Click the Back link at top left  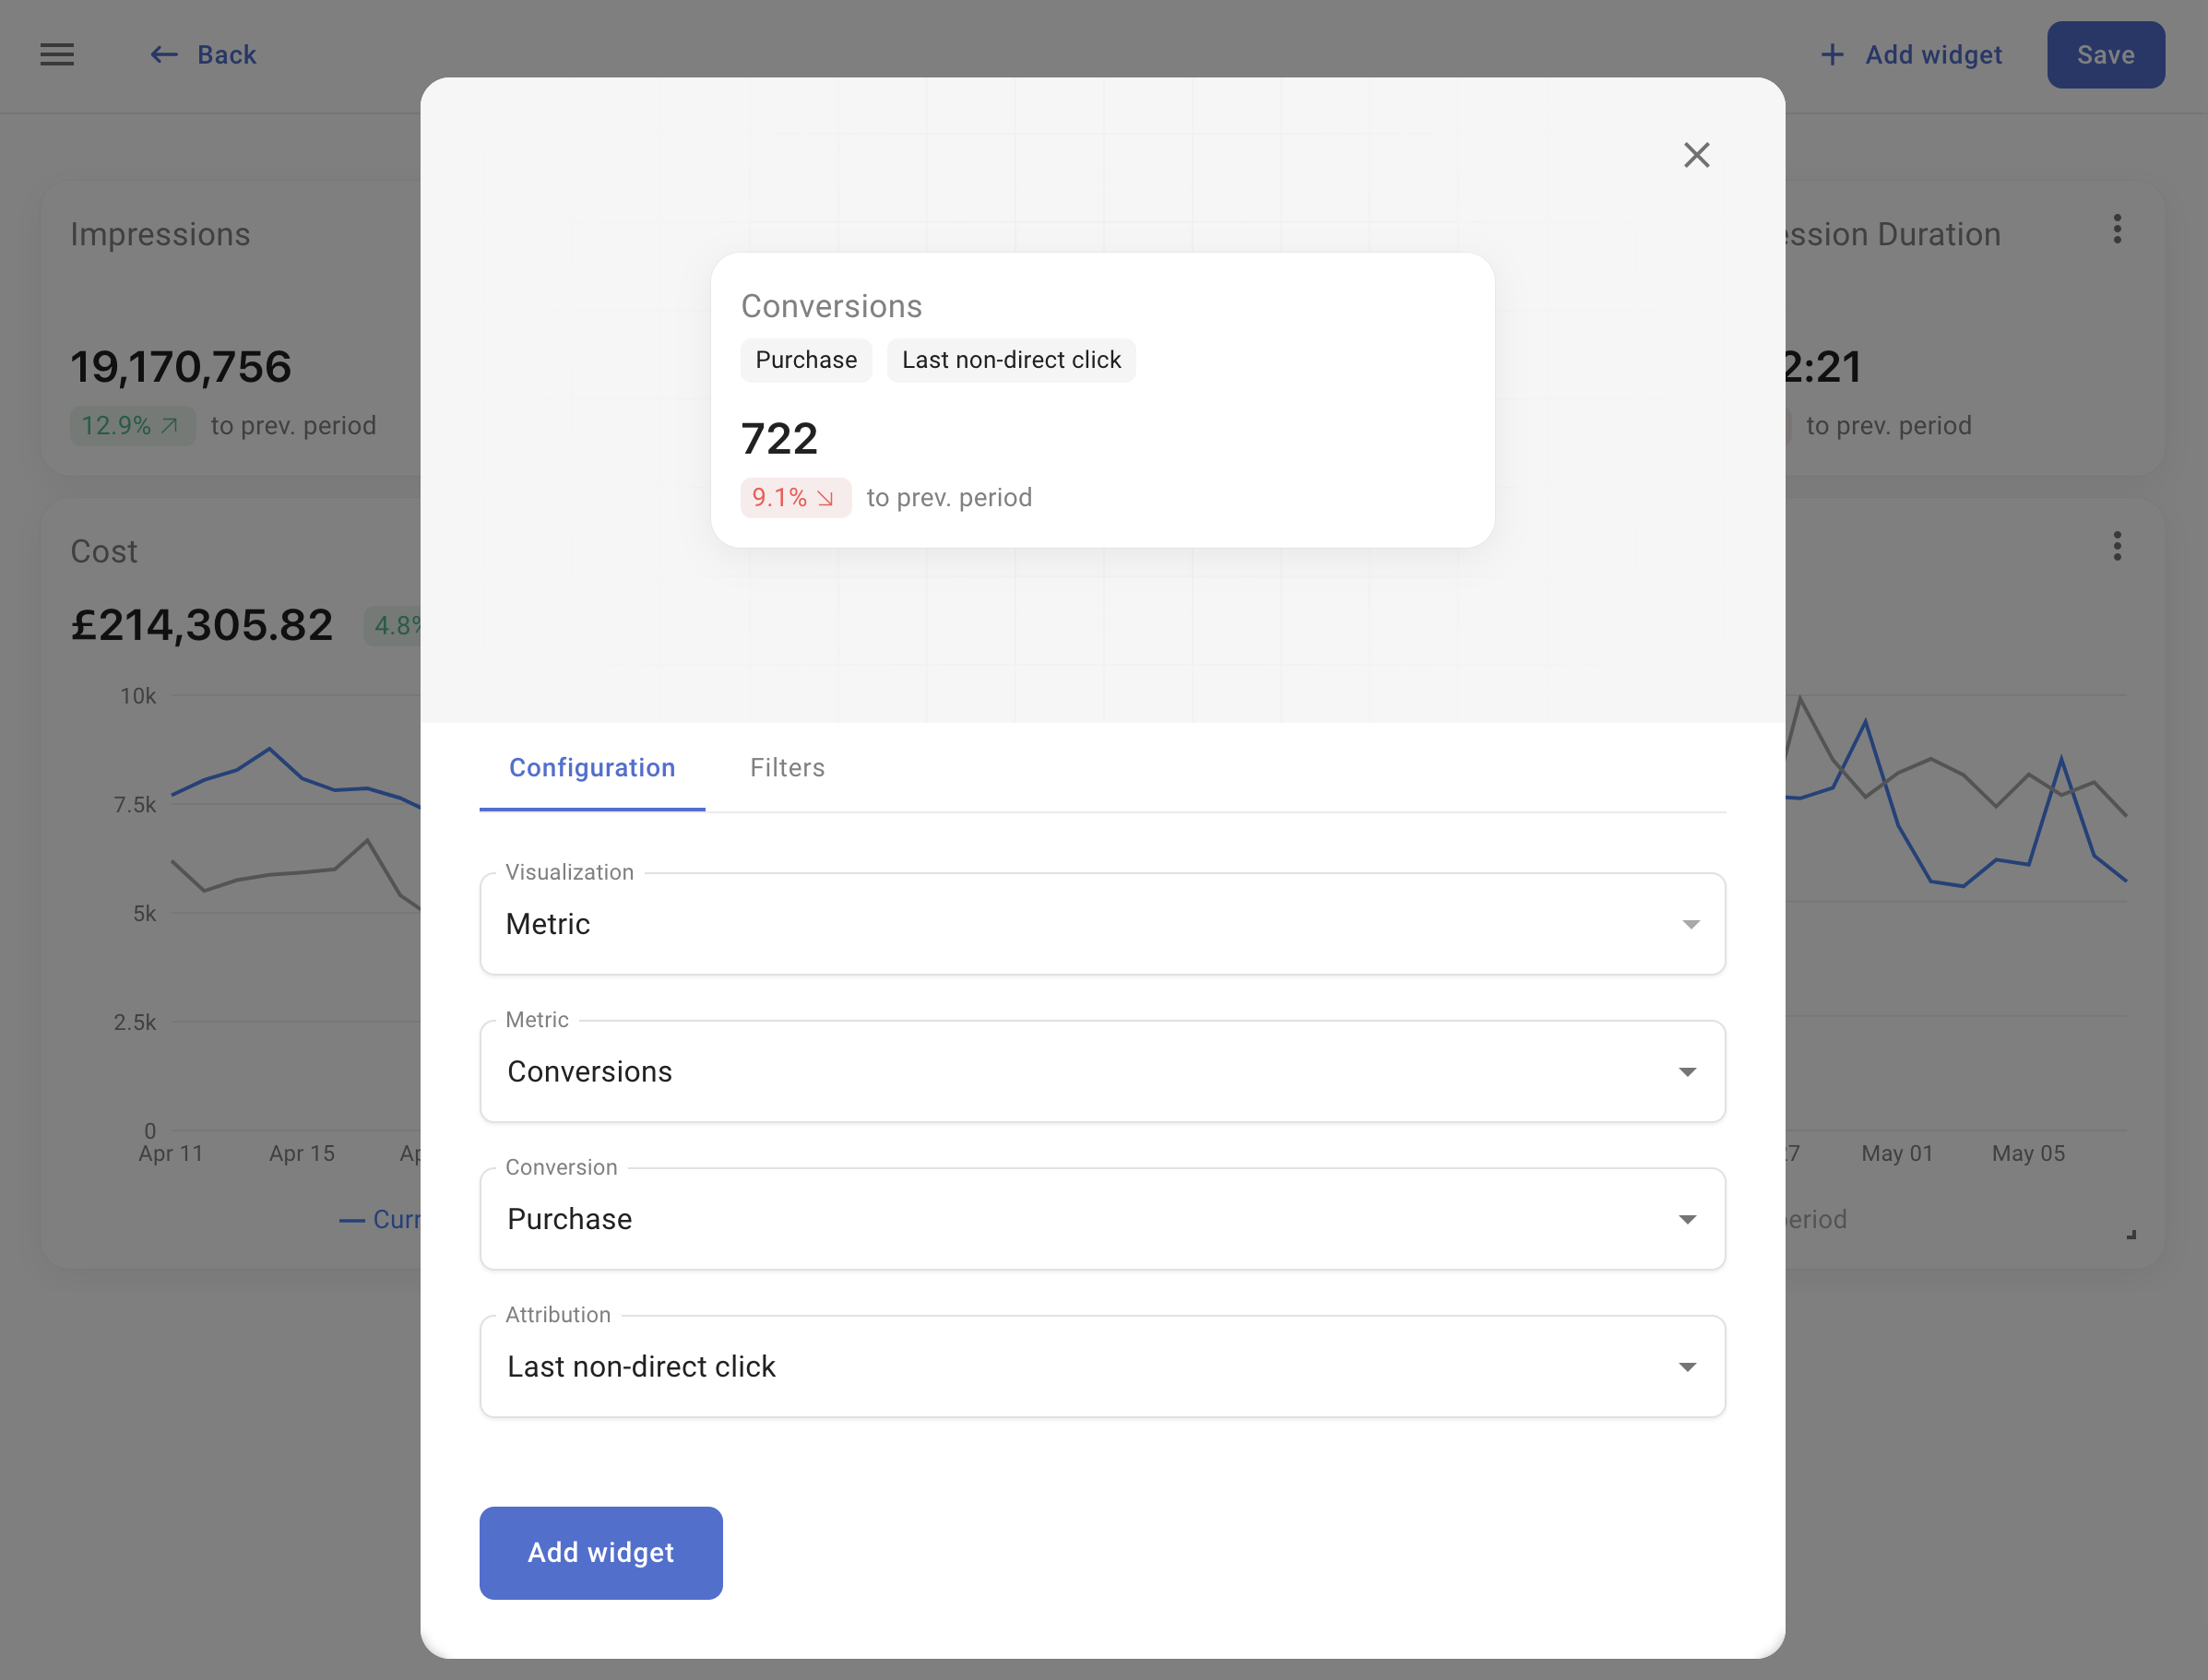click(x=226, y=54)
